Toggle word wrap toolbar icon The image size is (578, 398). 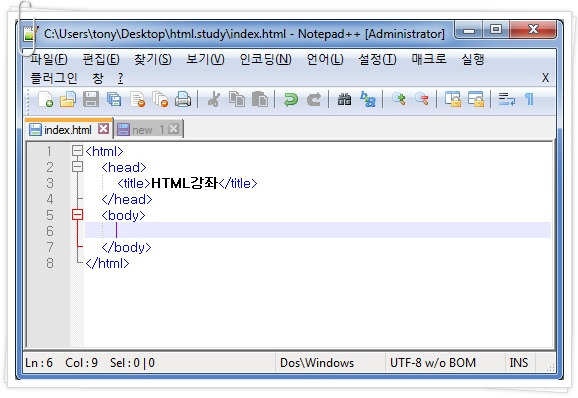[x=506, y=99]
